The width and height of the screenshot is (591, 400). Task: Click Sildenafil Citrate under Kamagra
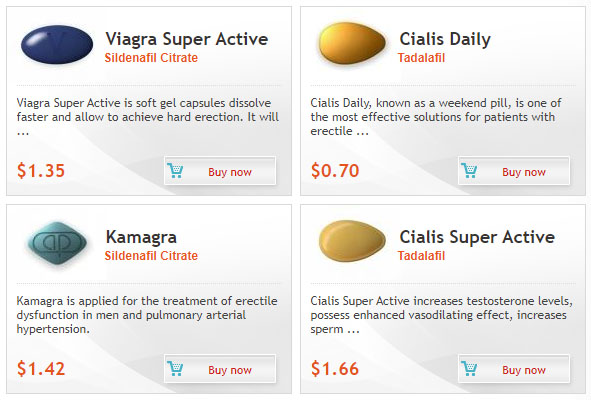point(151,256)
